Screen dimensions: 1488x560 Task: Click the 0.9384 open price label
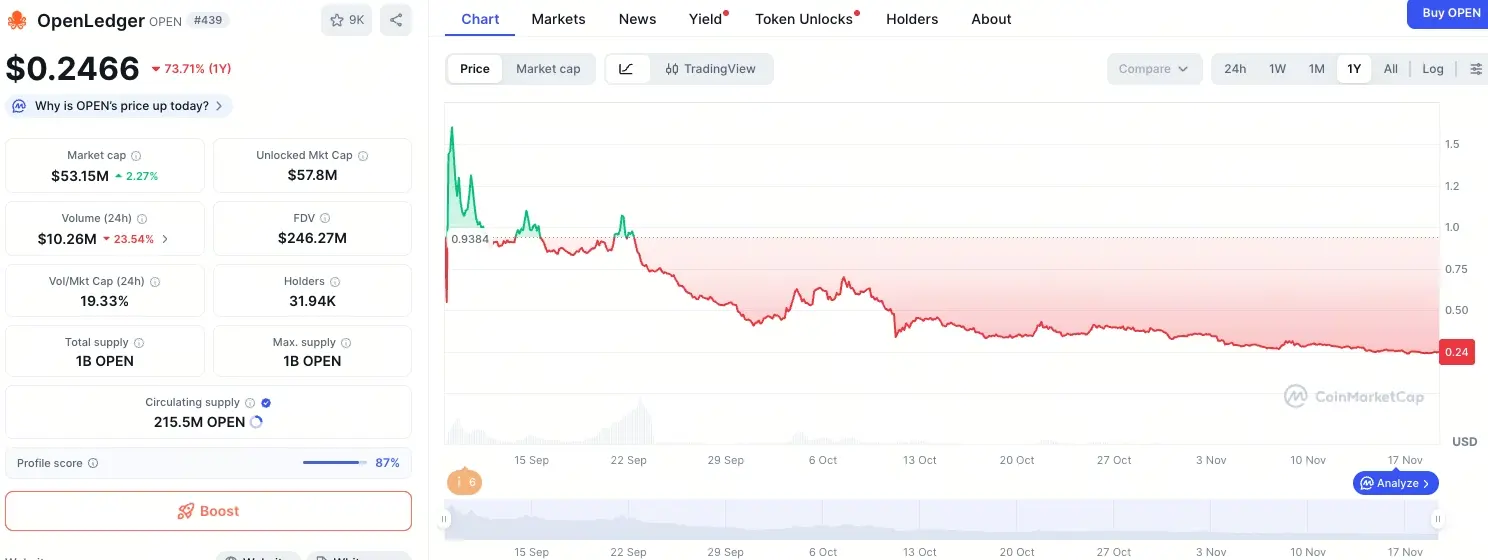click(470, 239)
